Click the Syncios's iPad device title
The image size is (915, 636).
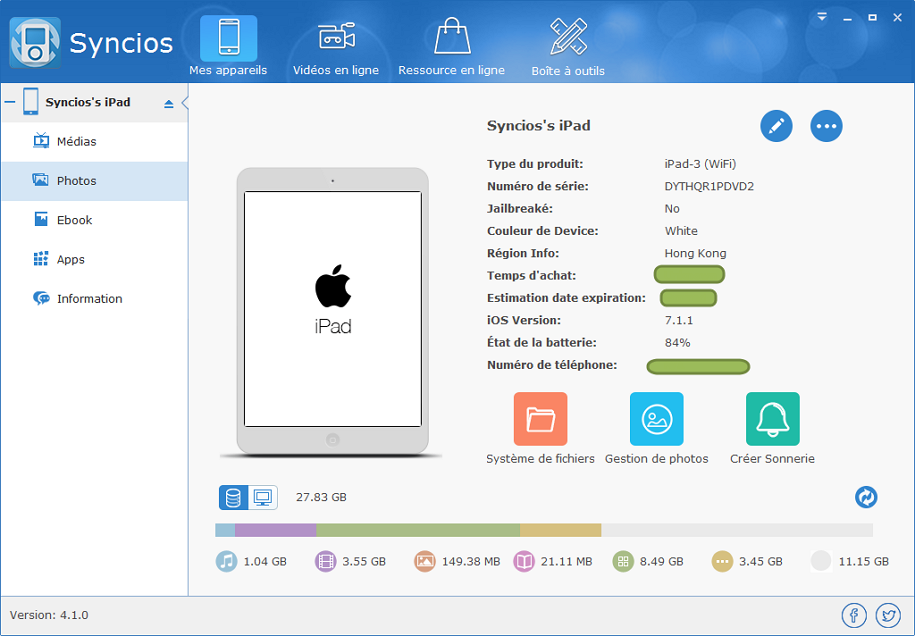[539, 125]
